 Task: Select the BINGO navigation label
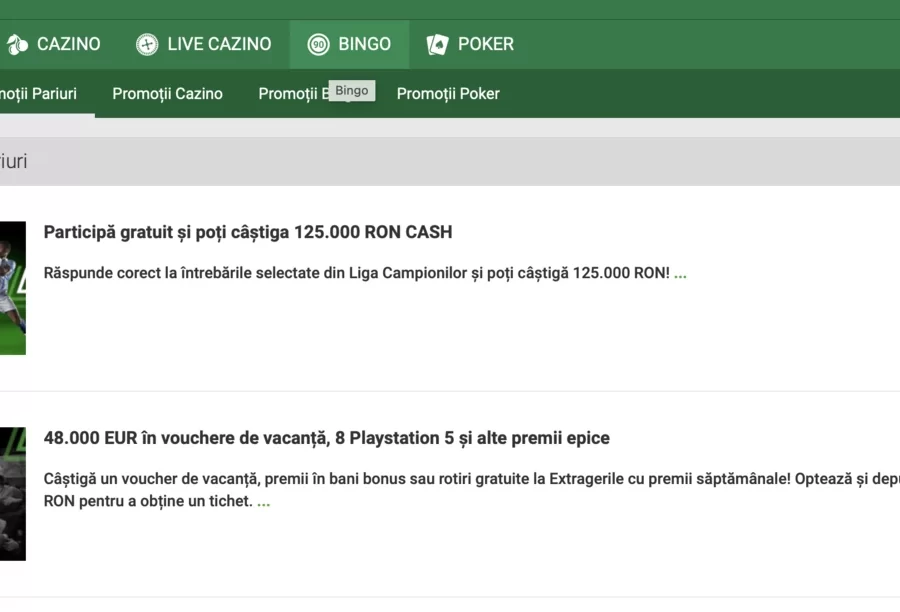pos(364,44)
